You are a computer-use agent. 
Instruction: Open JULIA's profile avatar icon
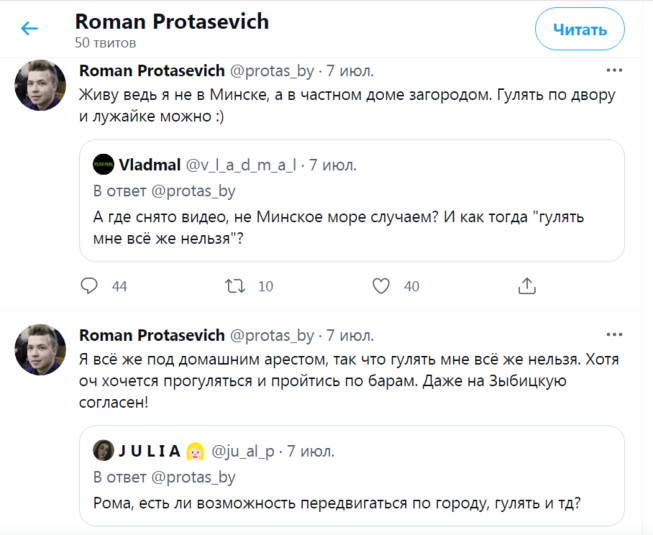point(103,451)
